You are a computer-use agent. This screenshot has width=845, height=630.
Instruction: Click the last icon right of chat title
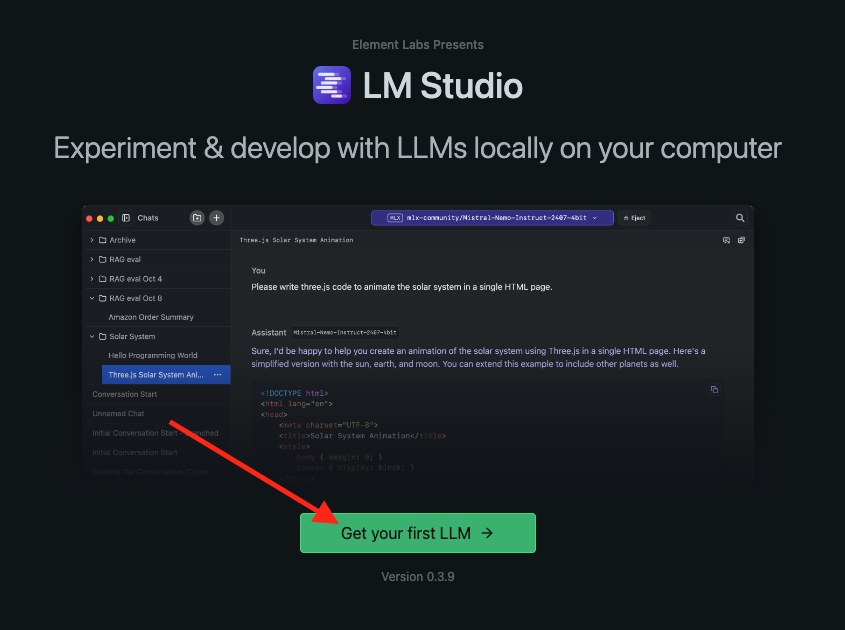coord(742,240)
